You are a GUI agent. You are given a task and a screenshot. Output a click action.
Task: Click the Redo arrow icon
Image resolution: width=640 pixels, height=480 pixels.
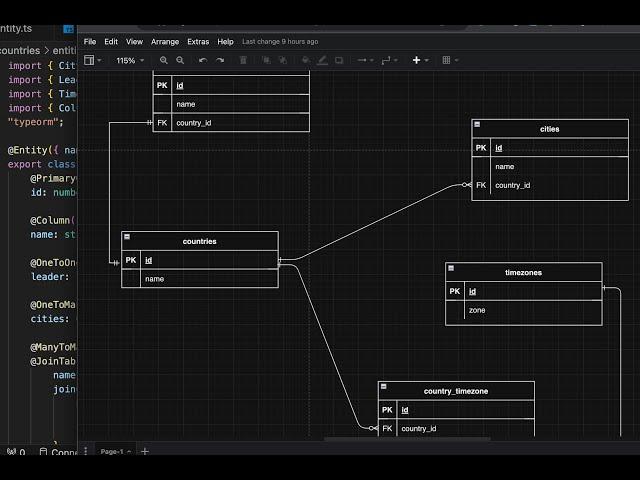(220, 60)
